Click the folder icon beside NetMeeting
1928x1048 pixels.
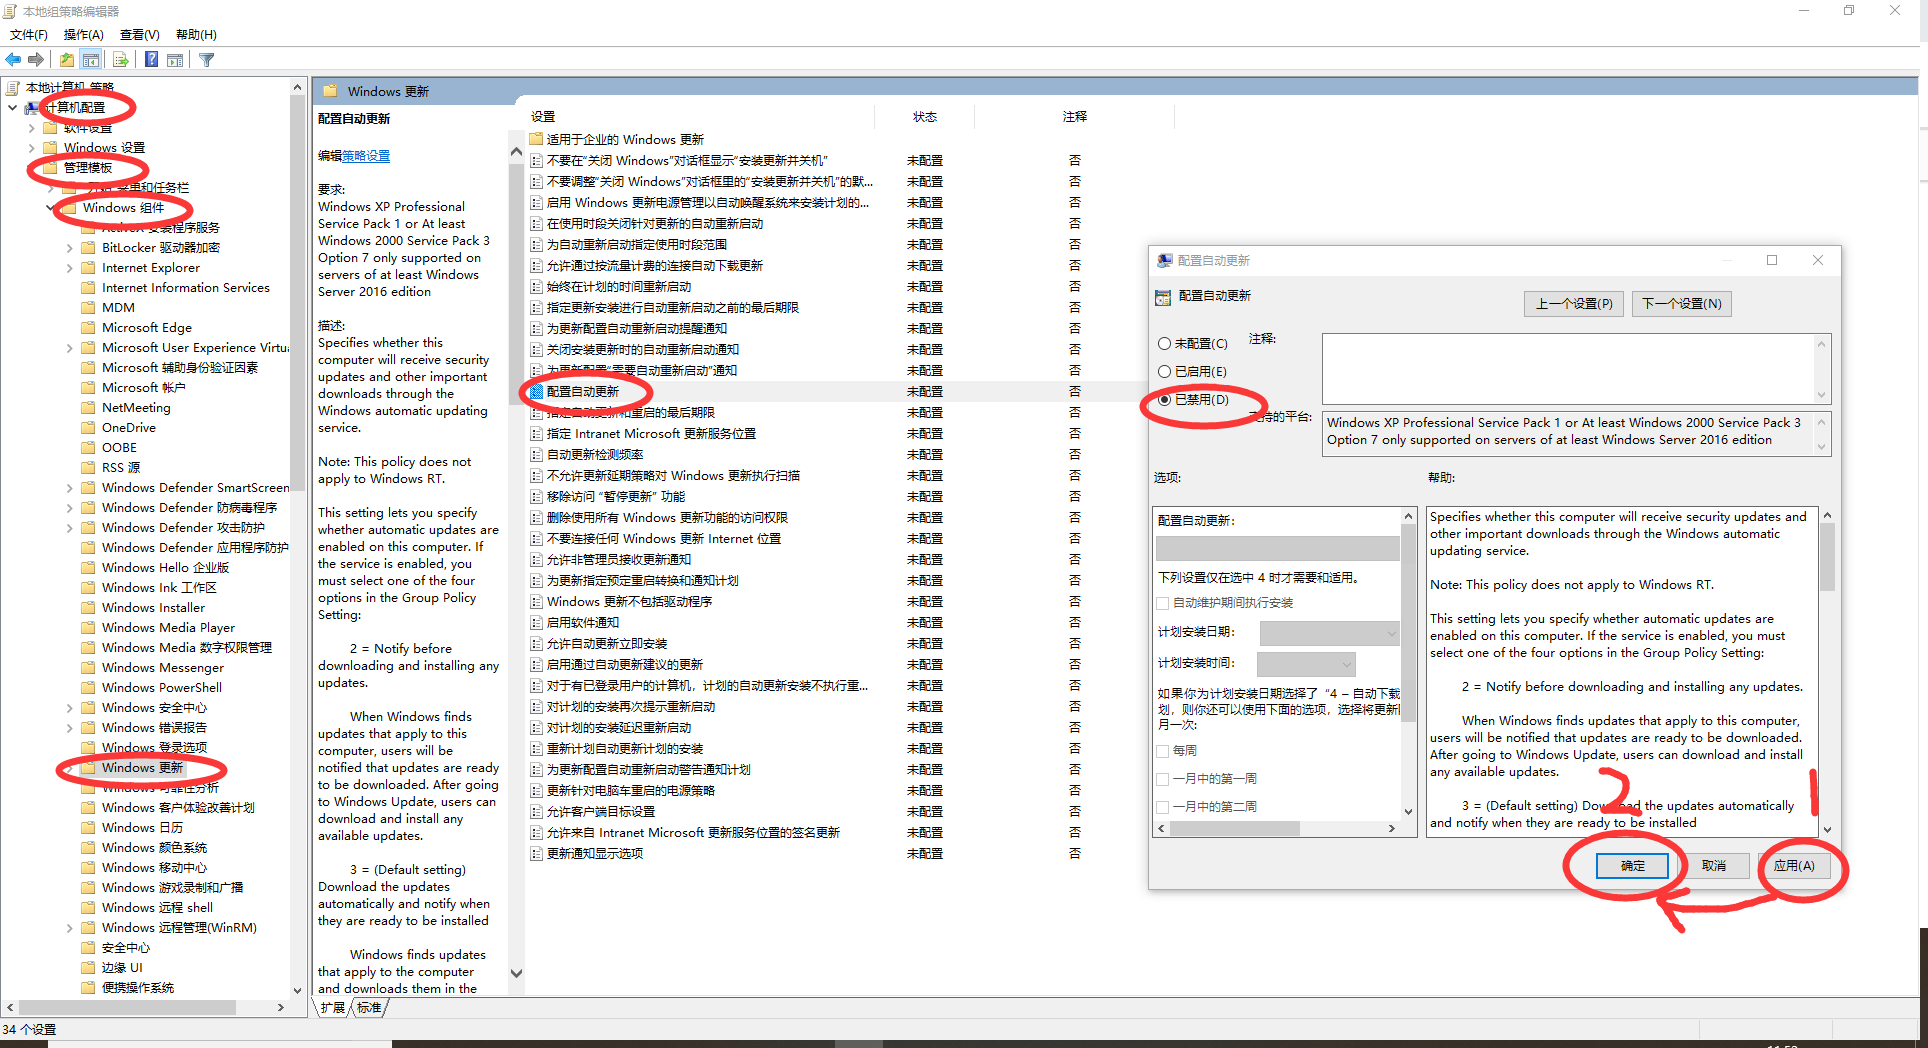88,407
